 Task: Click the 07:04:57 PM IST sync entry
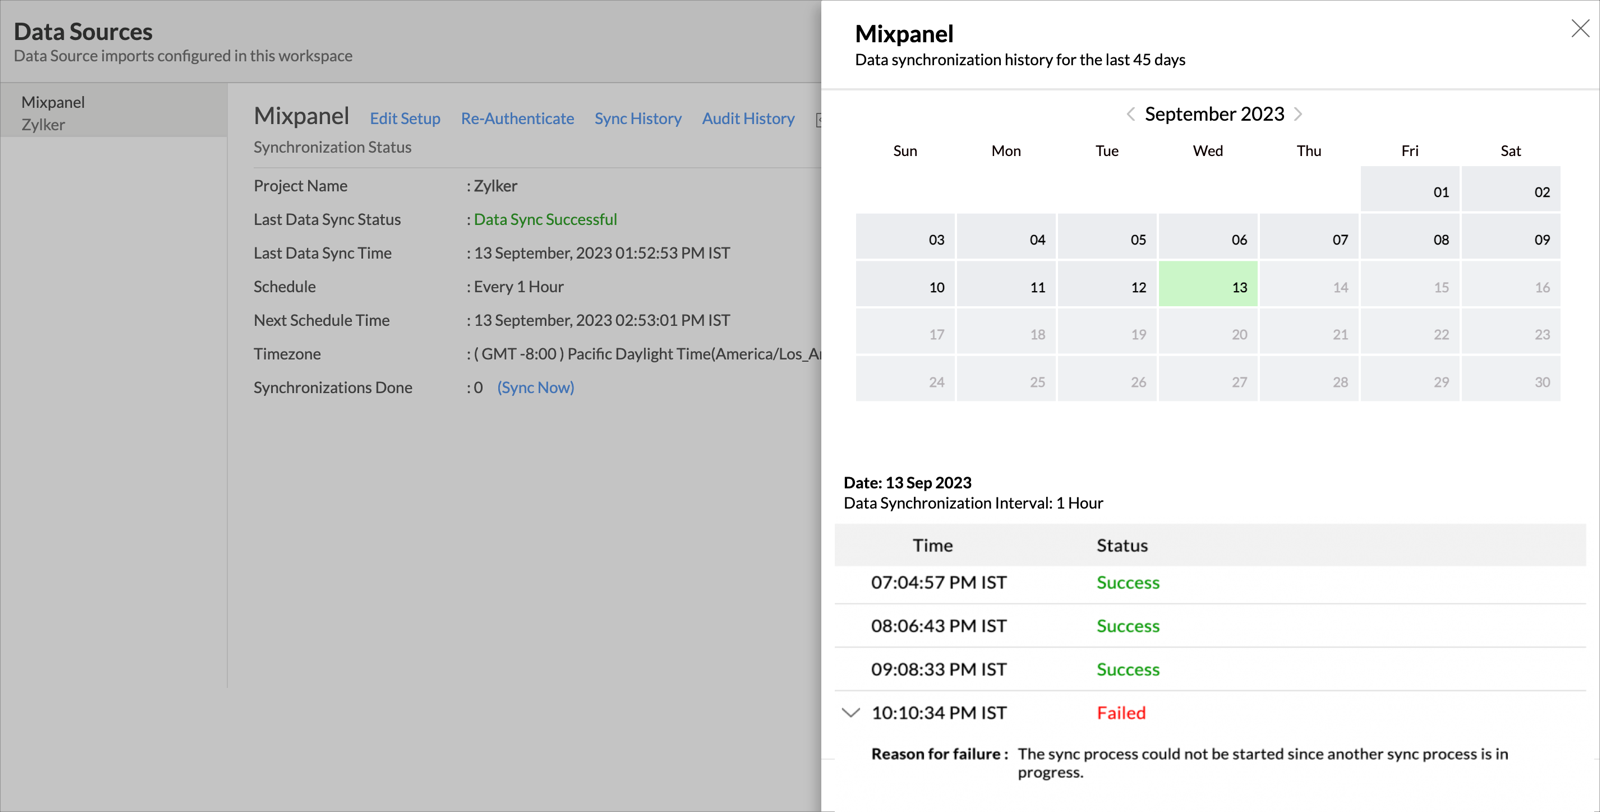point(1210,582)
